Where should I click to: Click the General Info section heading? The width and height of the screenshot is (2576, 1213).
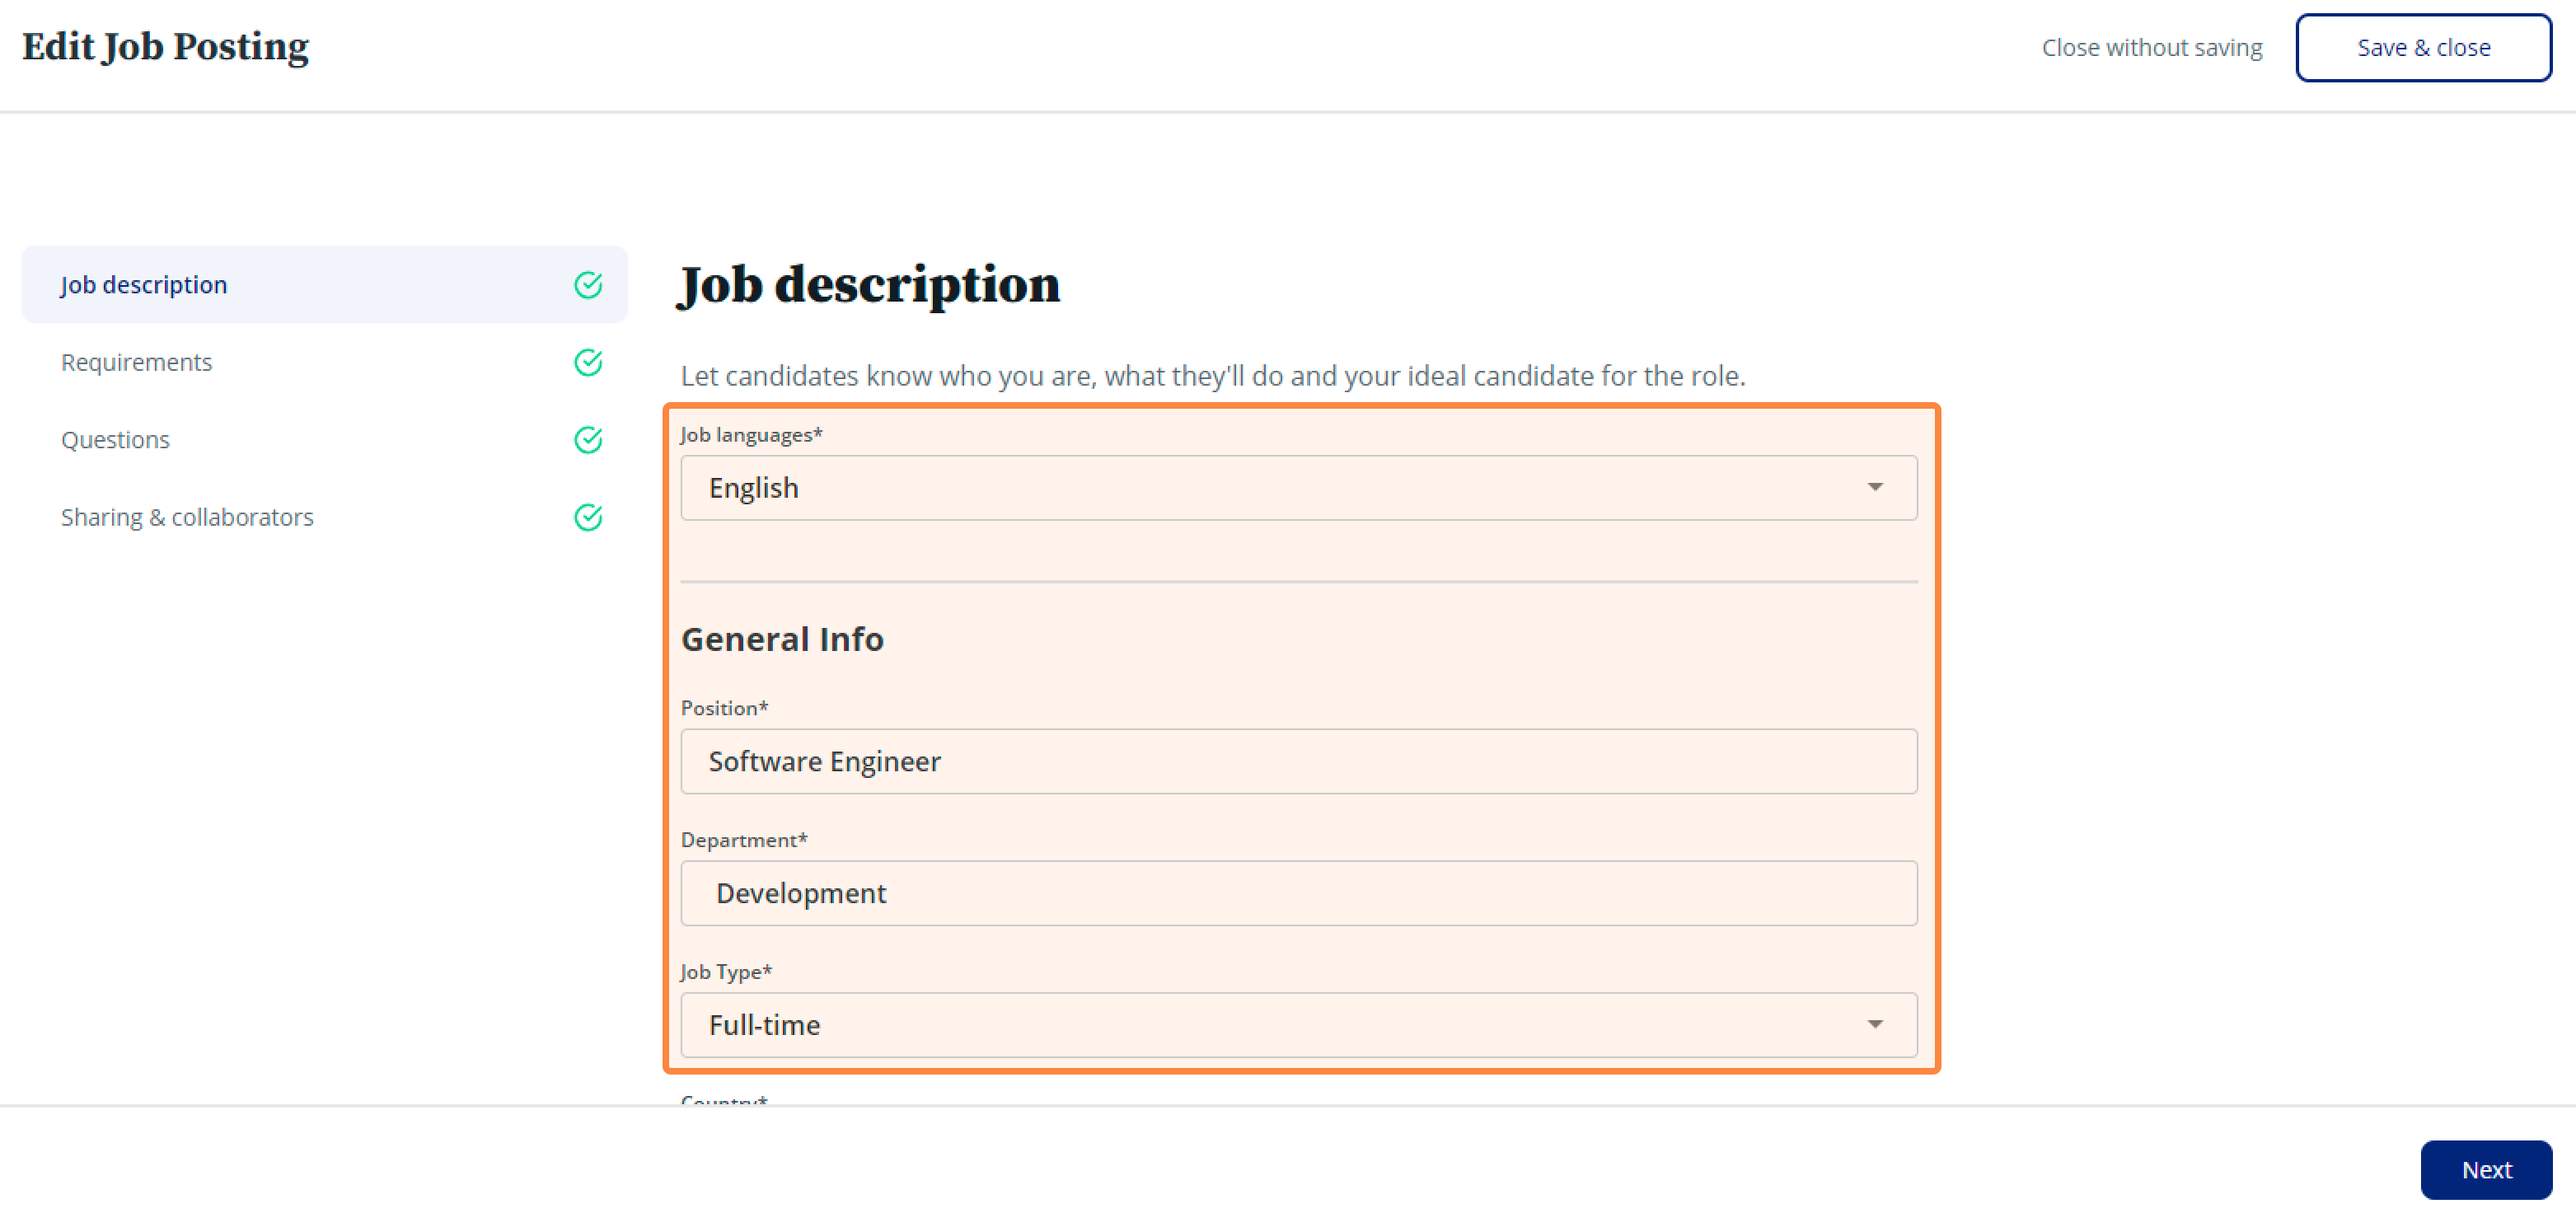pos(782,639)
